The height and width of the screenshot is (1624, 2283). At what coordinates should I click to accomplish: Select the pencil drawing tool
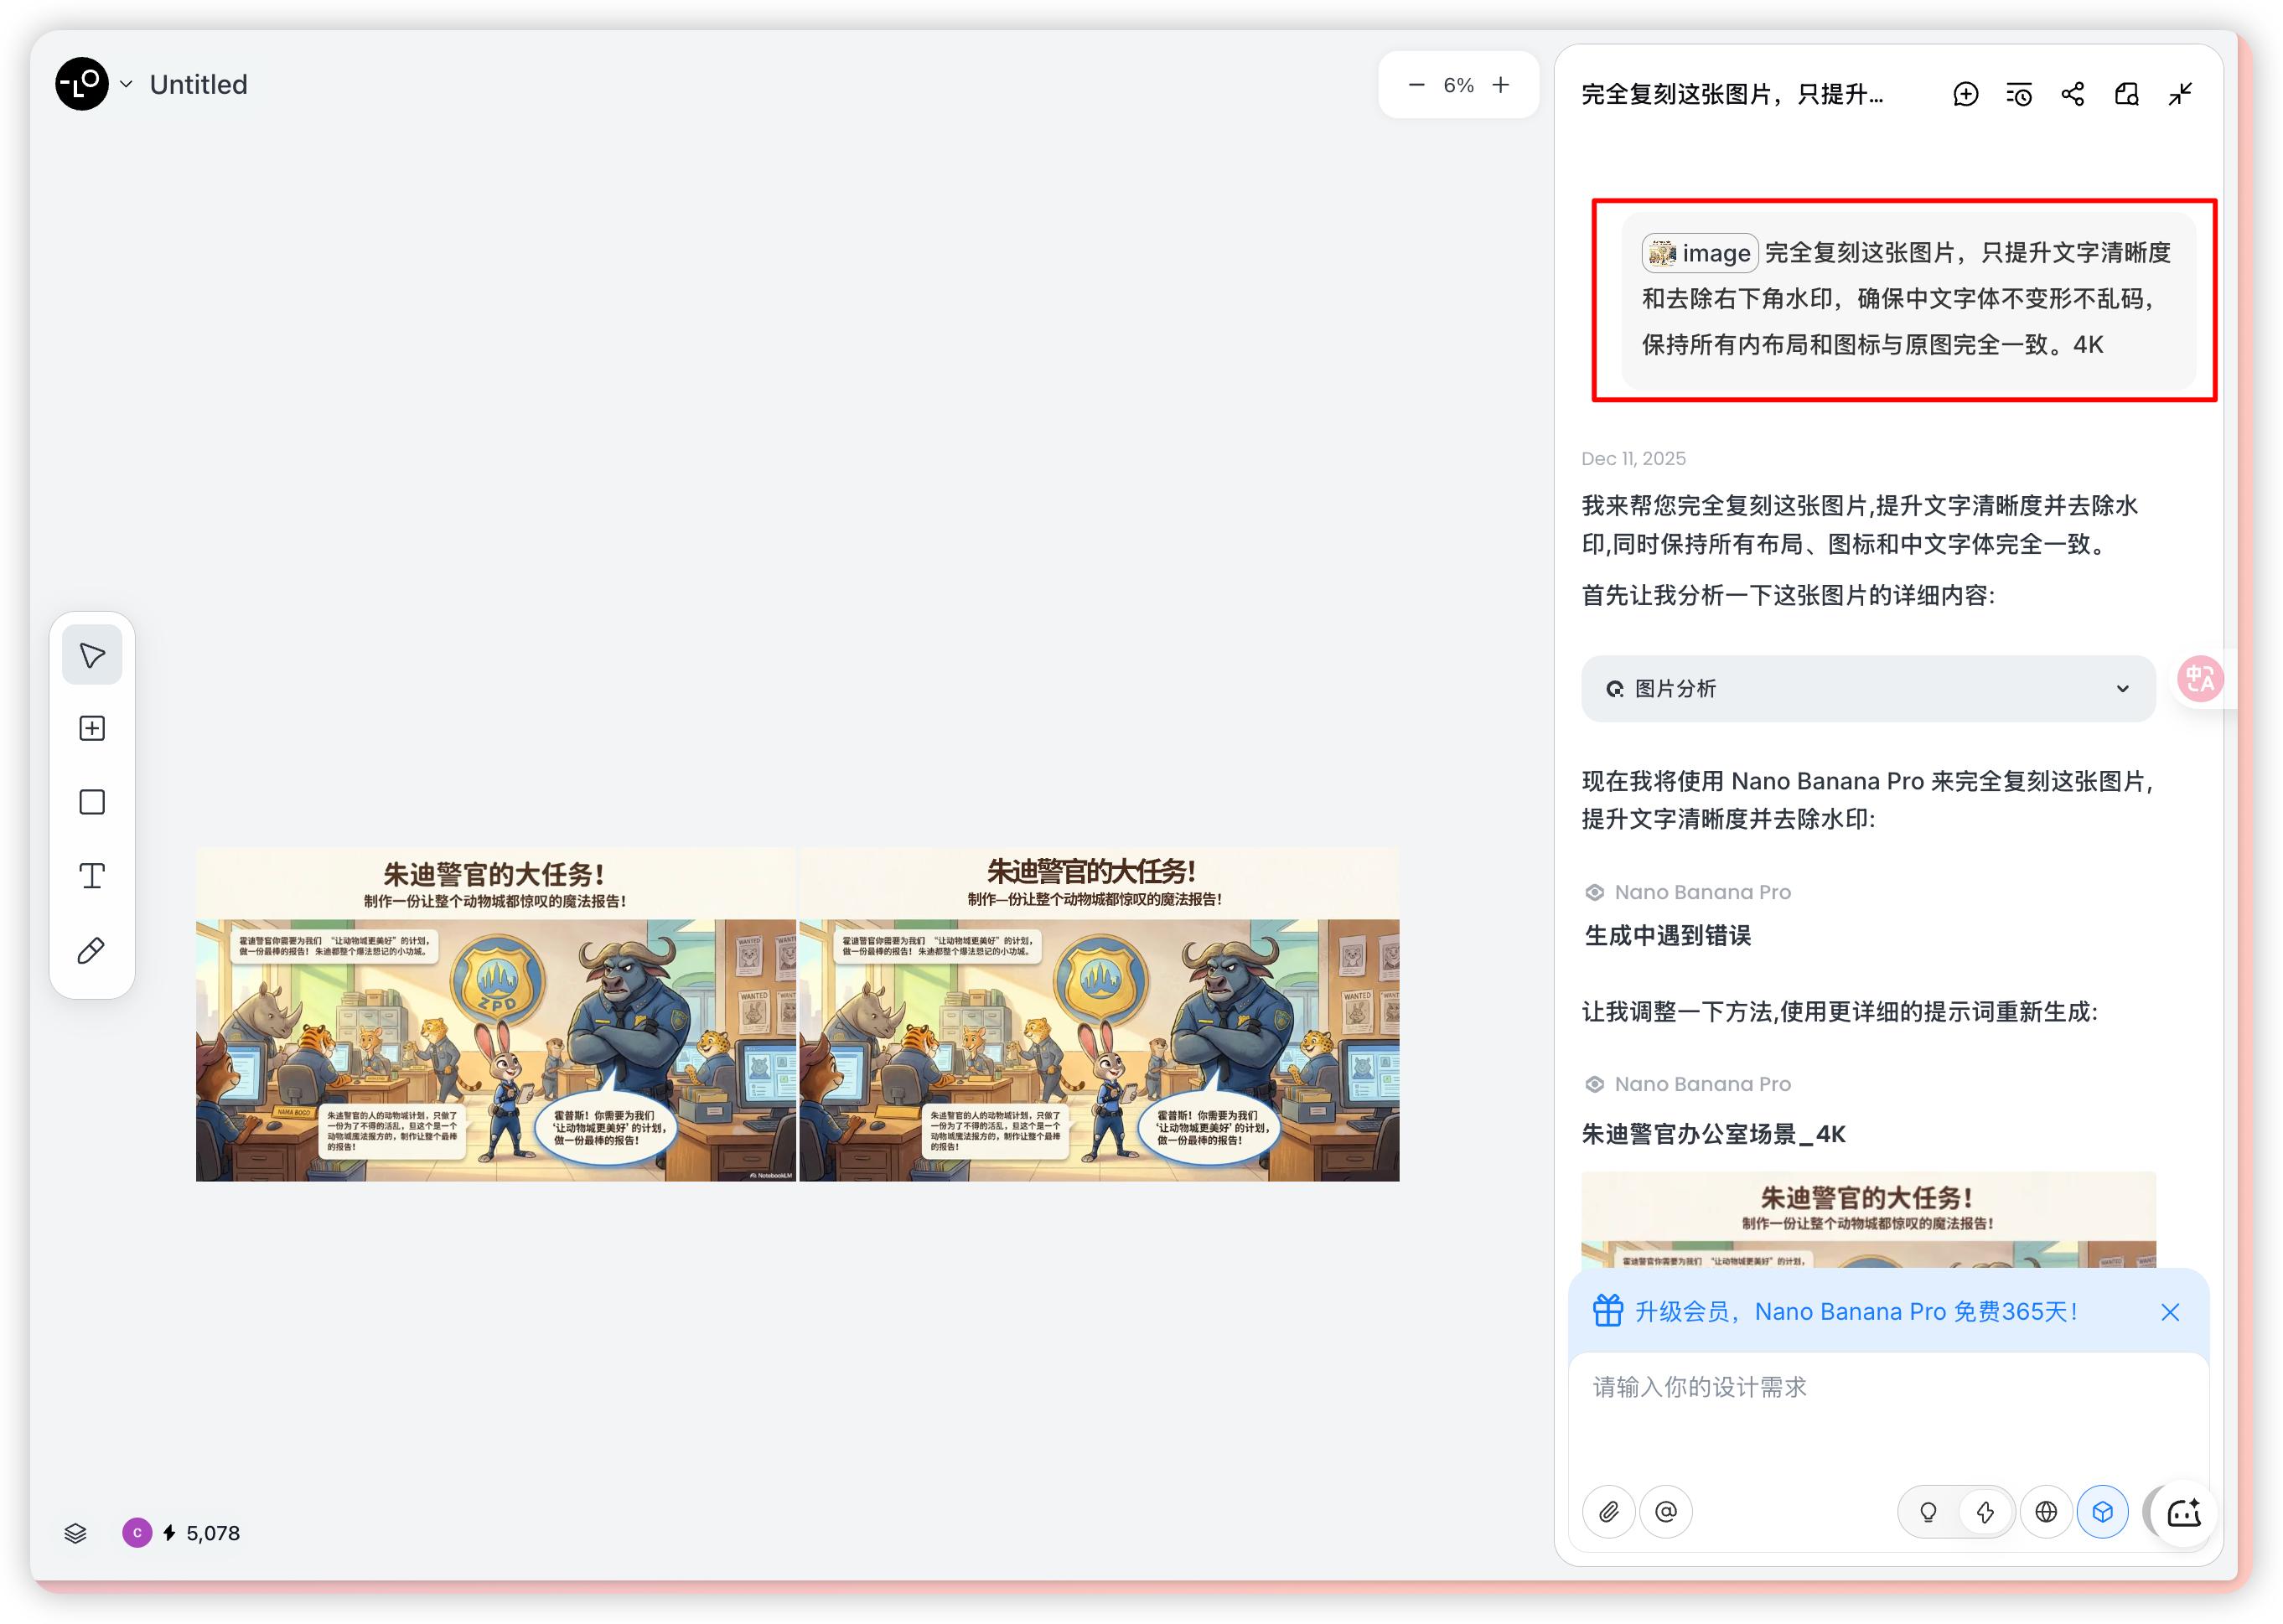click(x=92, y=950)
